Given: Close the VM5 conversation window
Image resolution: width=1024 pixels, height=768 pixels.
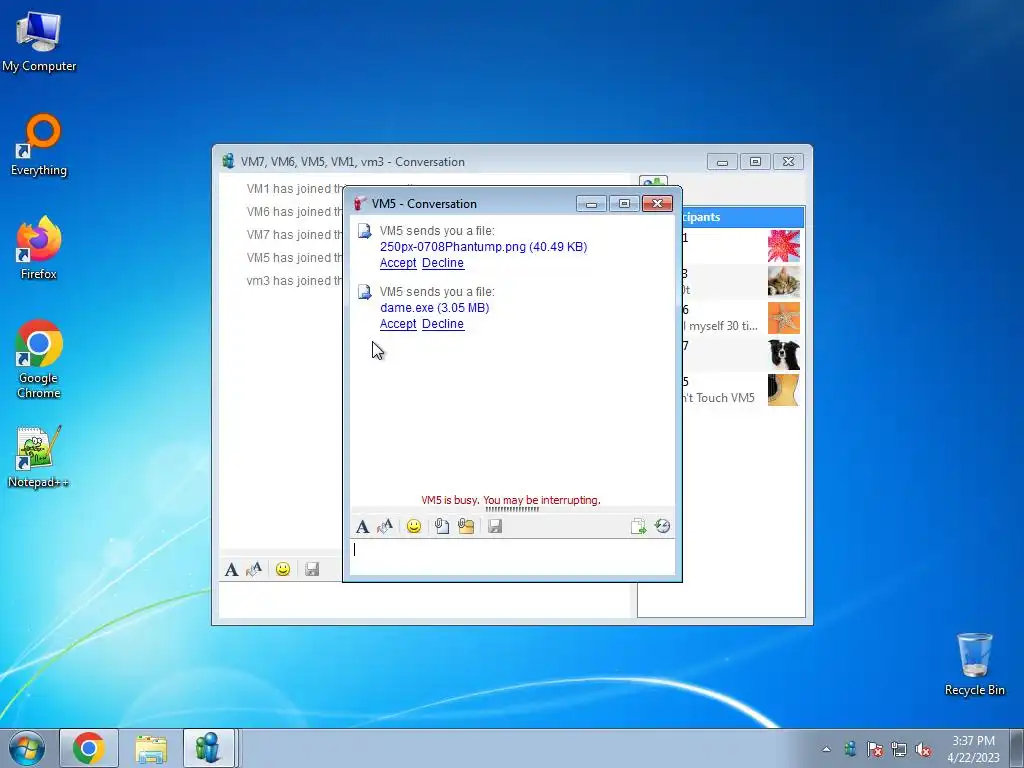Looking at the screenshot, I should pyautogui.click(x=657, y=204).
